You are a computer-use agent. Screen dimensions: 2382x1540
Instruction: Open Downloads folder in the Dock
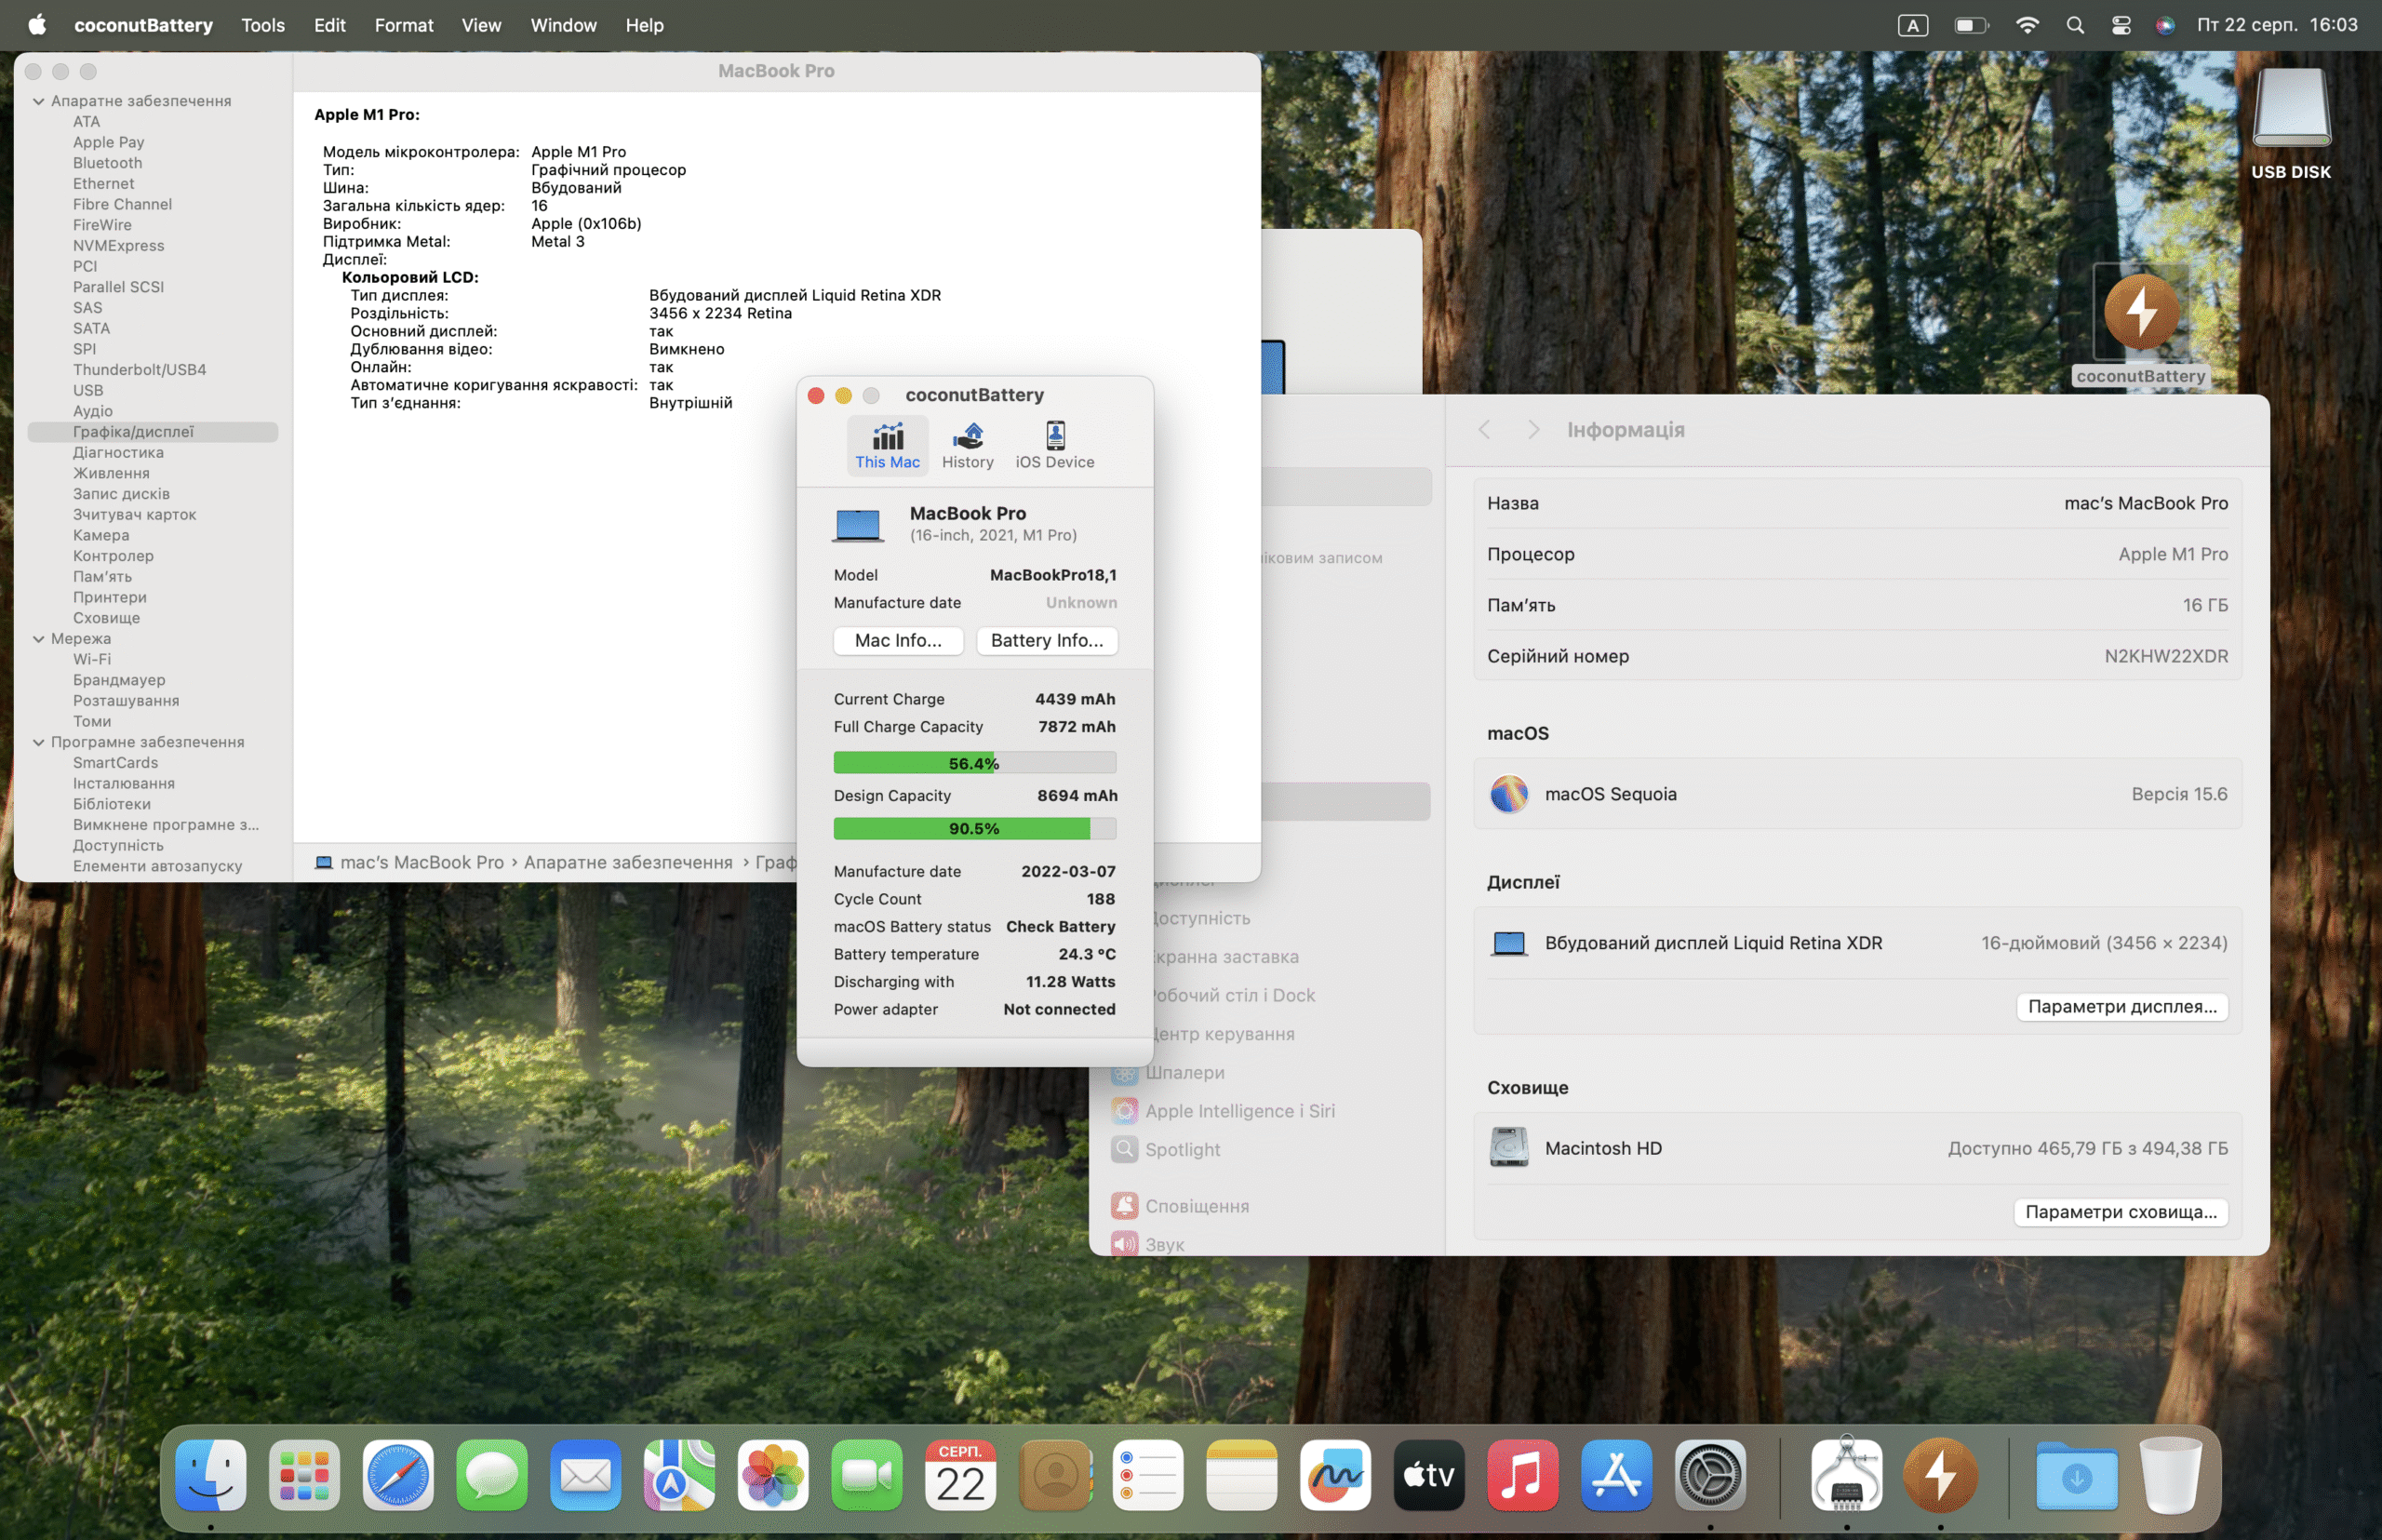[x=2076, y=1476]
